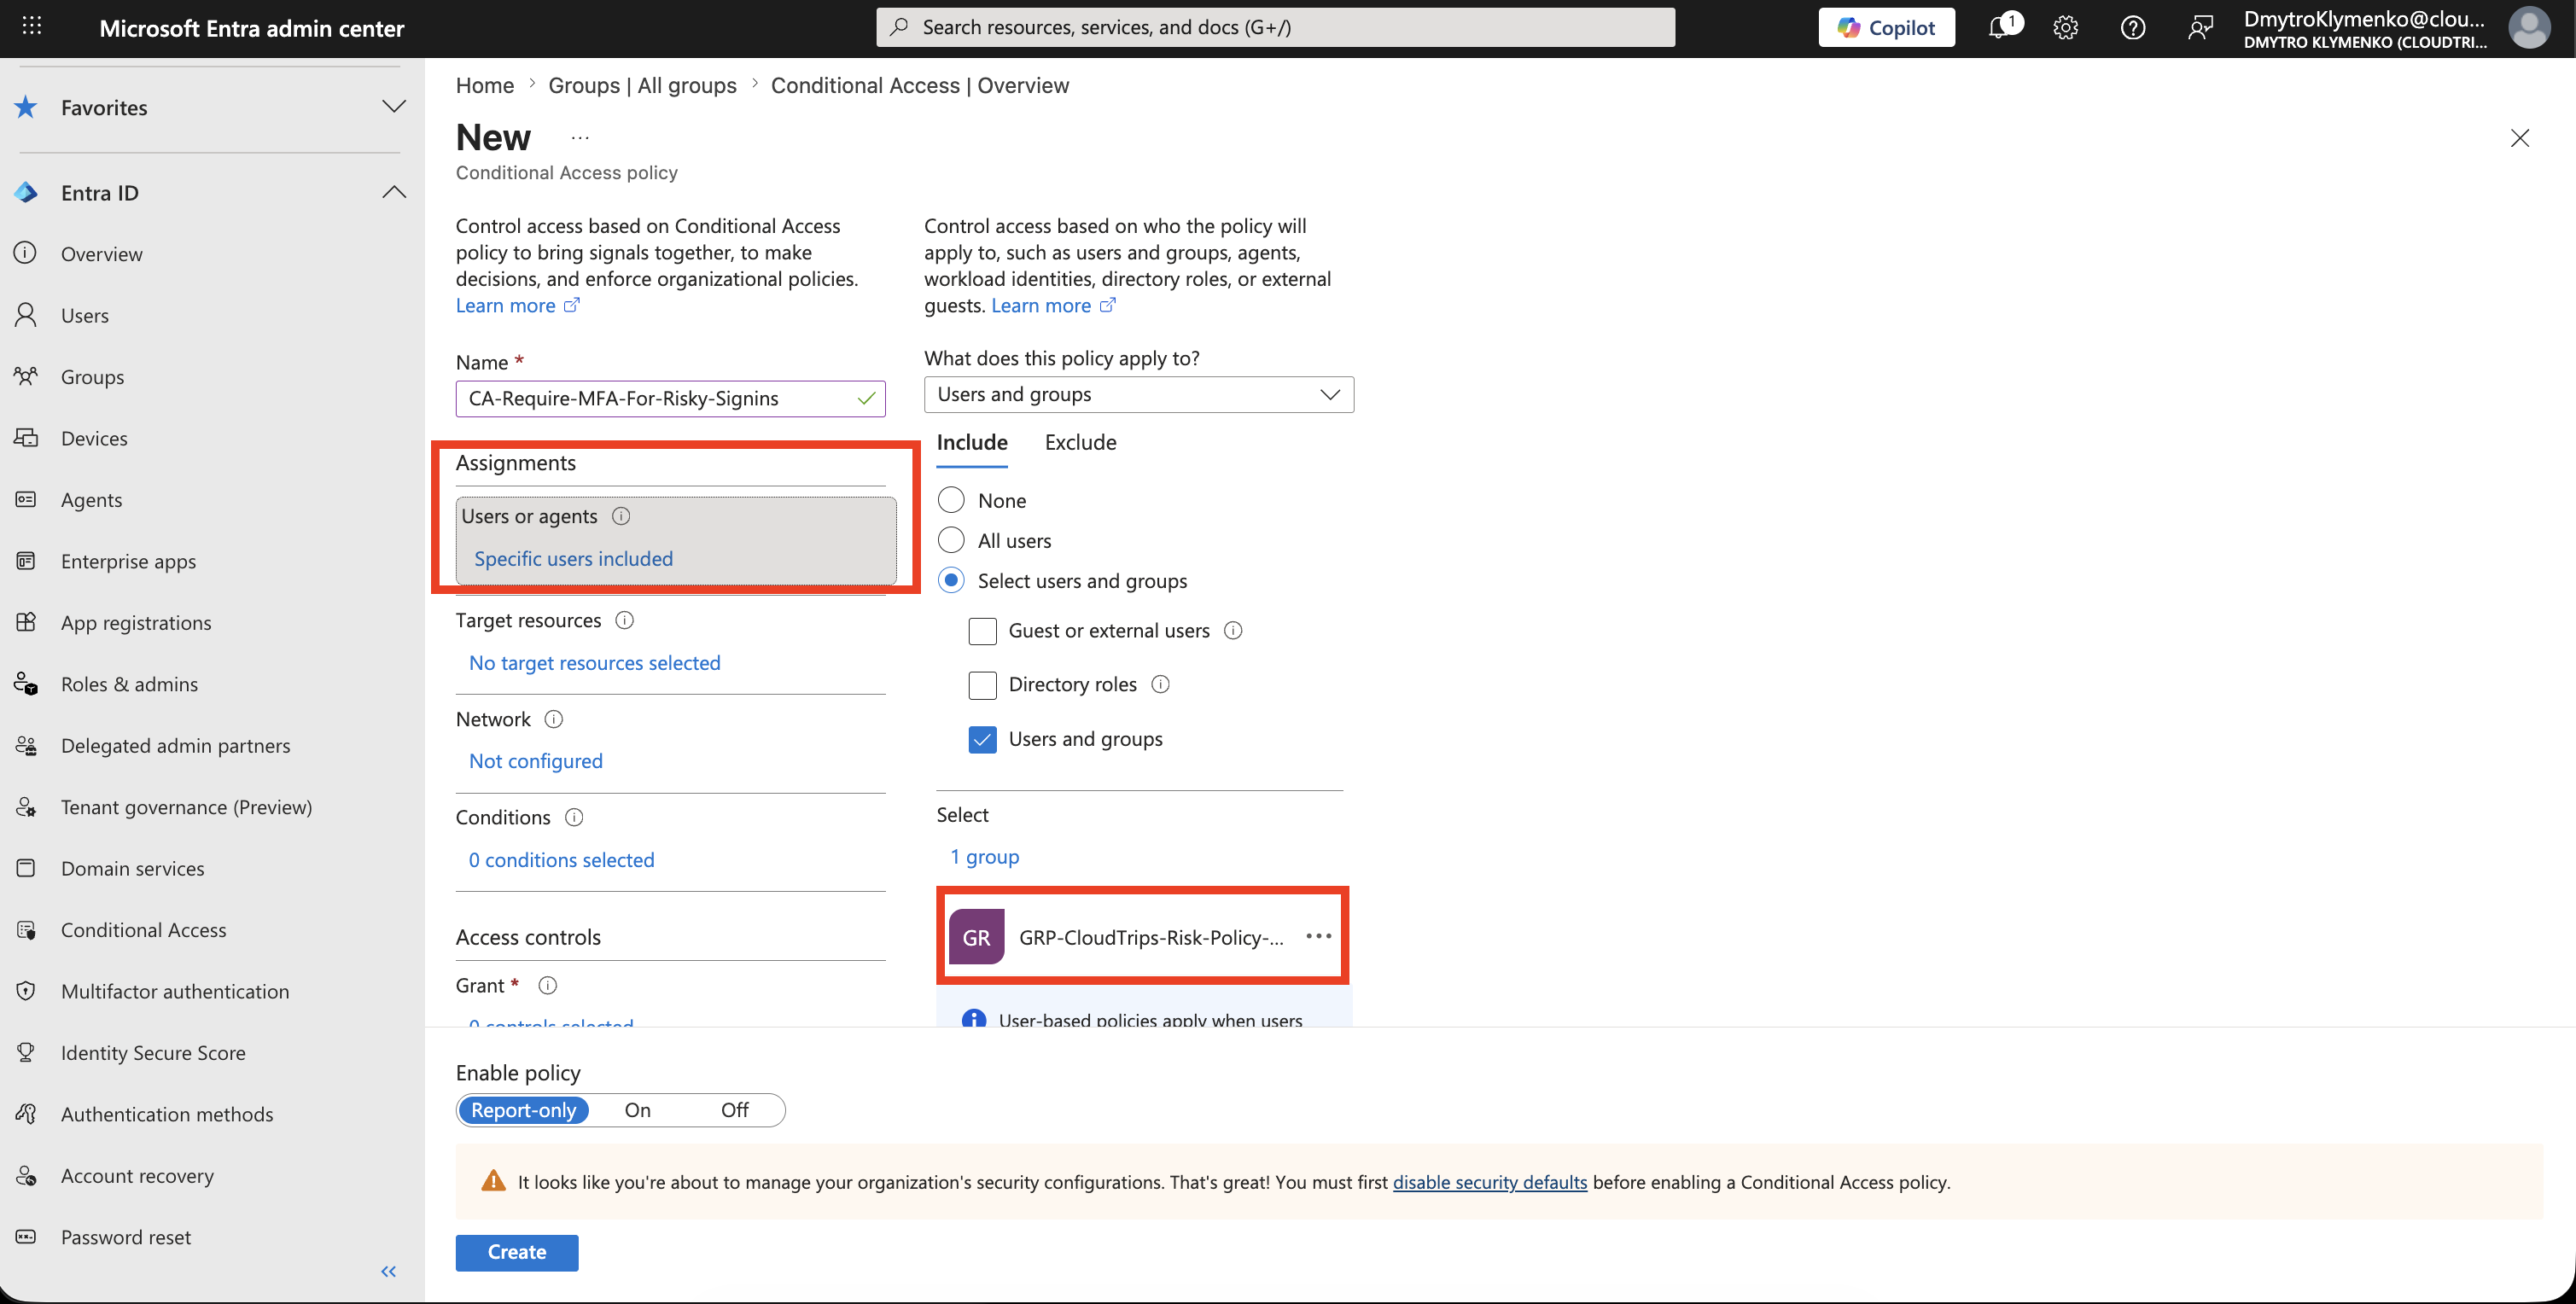Go to Home breadcrumb

(485, 85)
